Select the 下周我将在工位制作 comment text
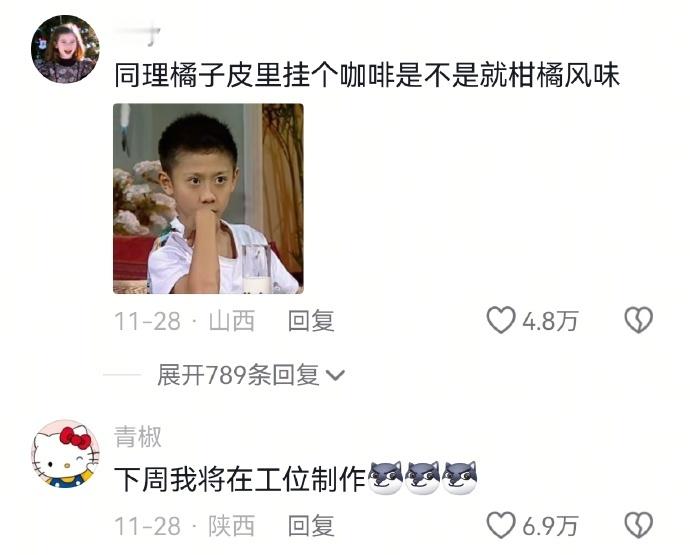 (240, 479)
